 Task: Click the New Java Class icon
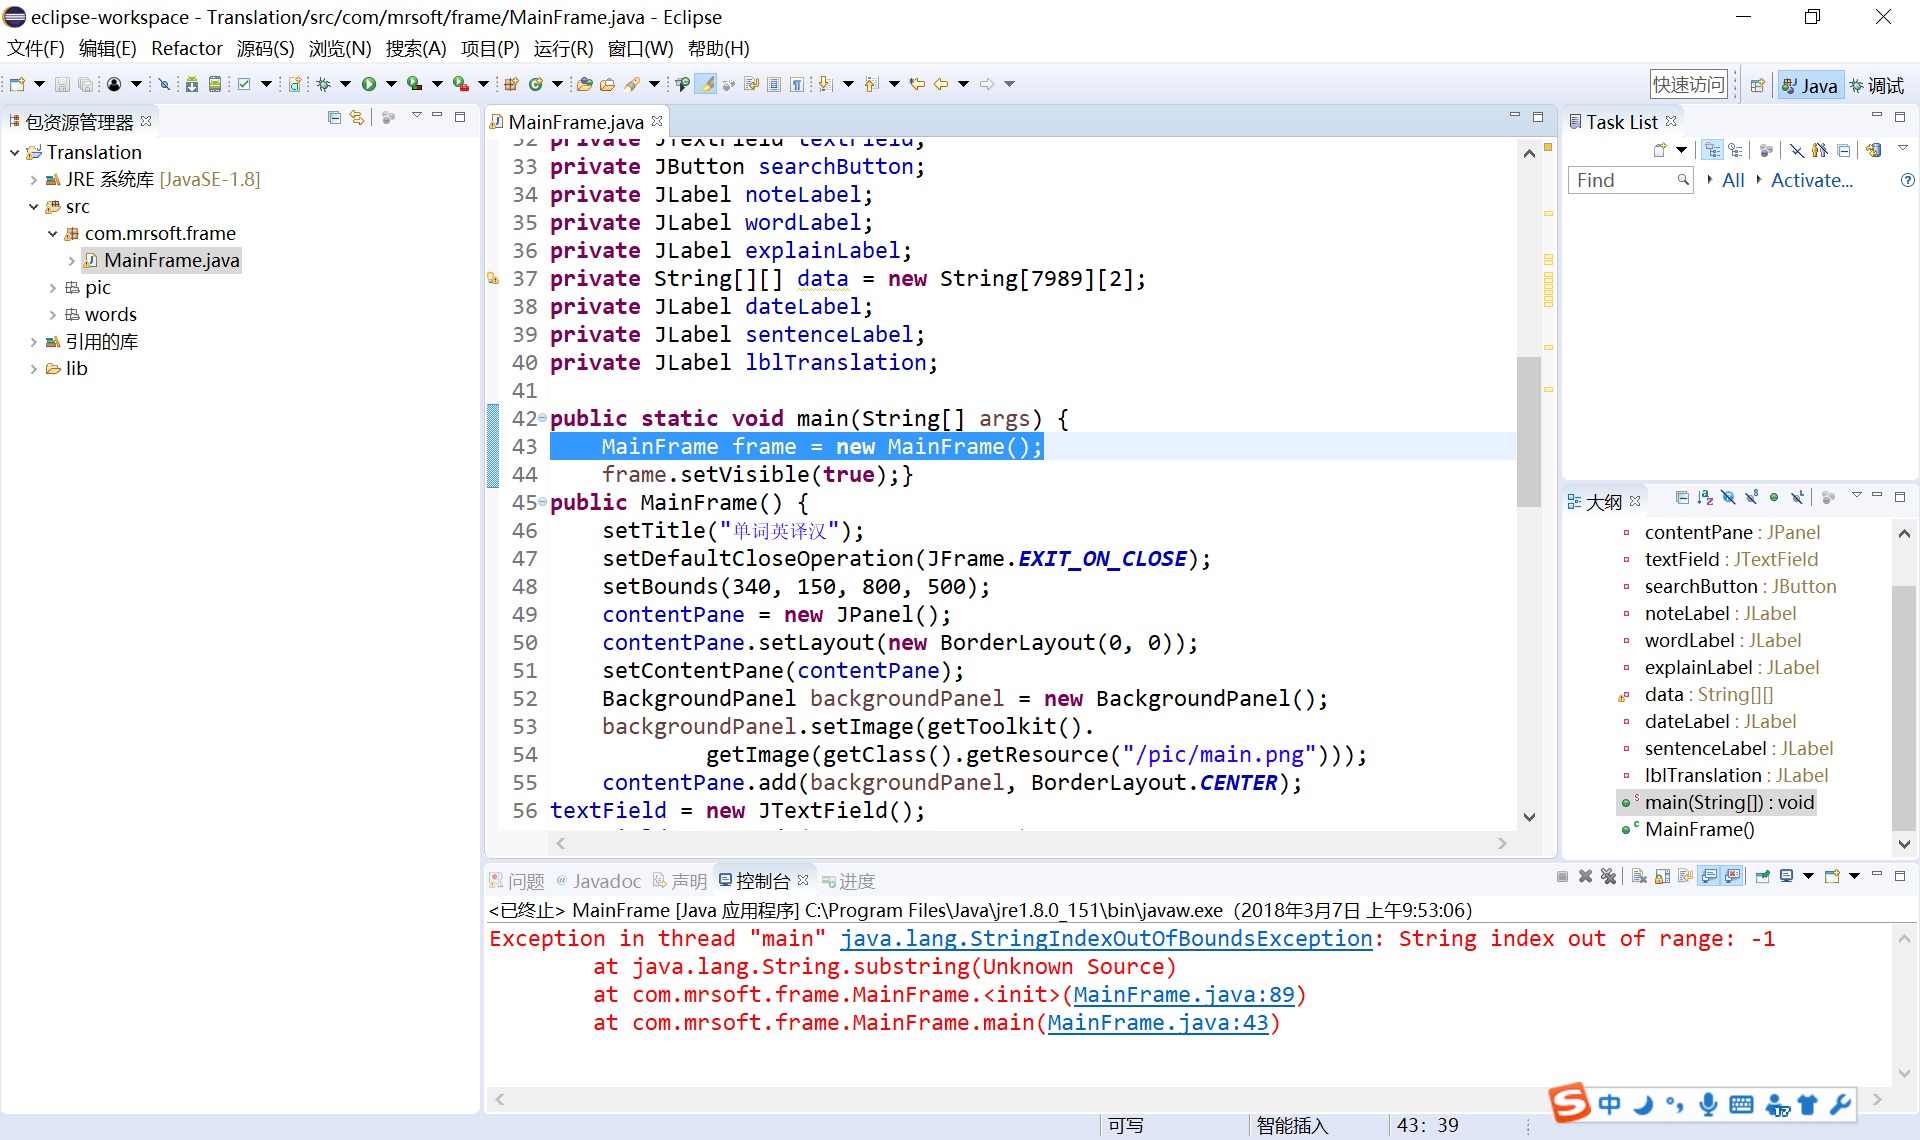click(536, 84)
